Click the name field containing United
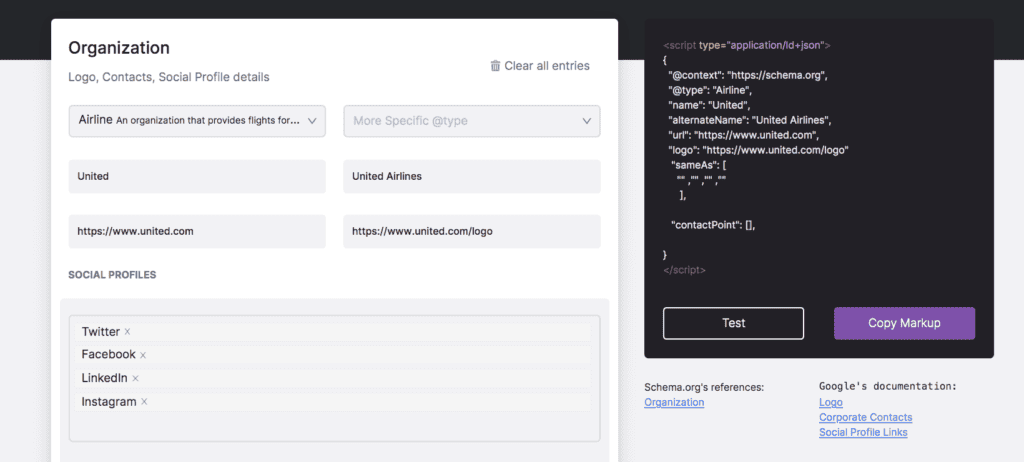 pyautogui.click(x=197, y=176)
